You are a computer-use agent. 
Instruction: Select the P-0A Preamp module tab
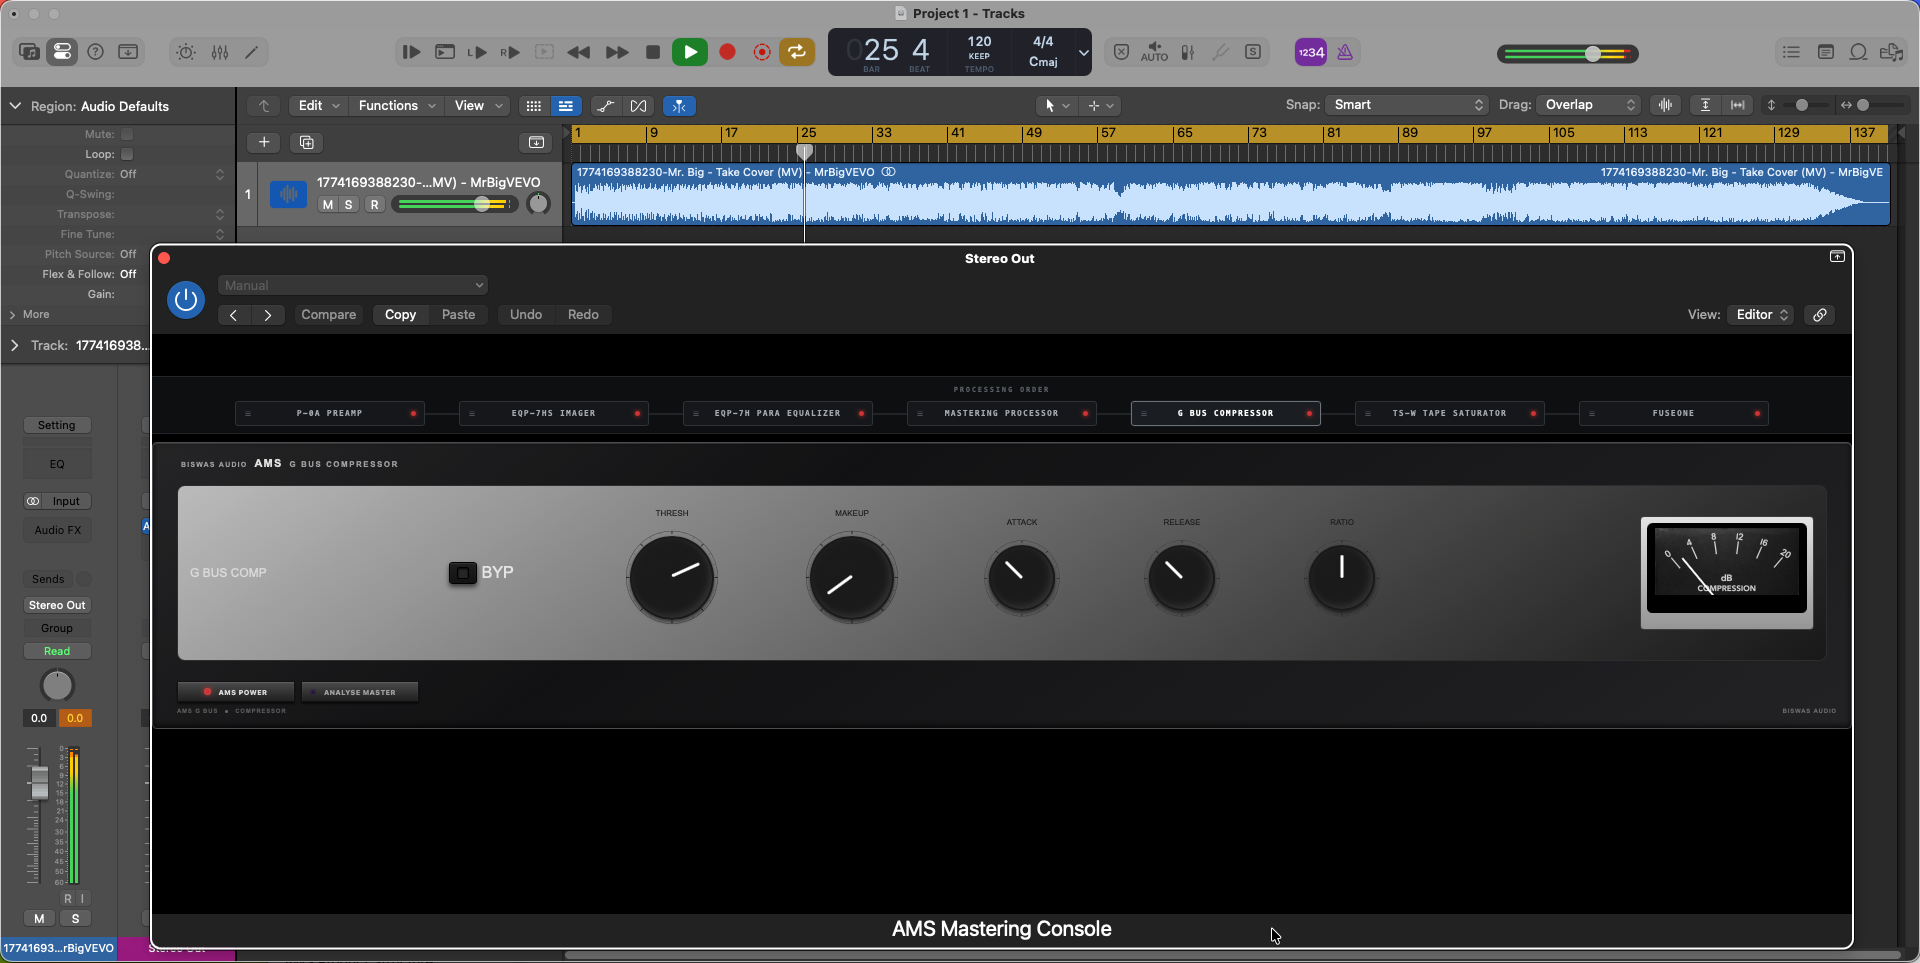[x=330, y=413]
